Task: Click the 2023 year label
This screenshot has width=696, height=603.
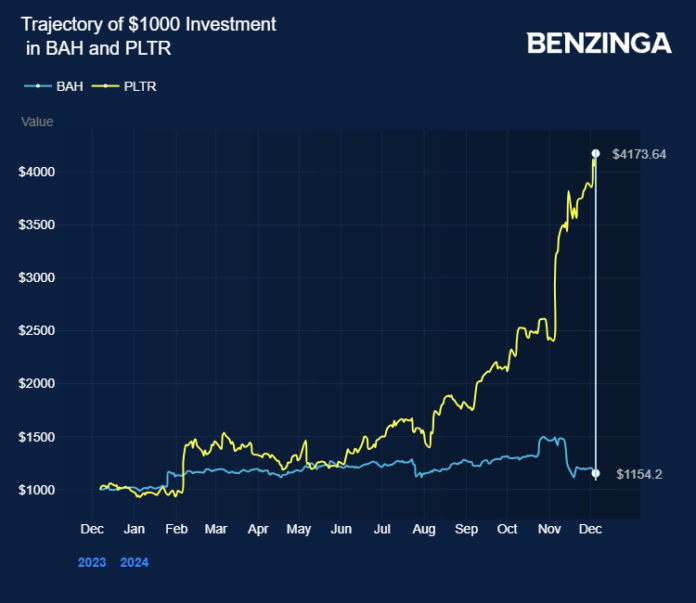Action: pos(93,563)
